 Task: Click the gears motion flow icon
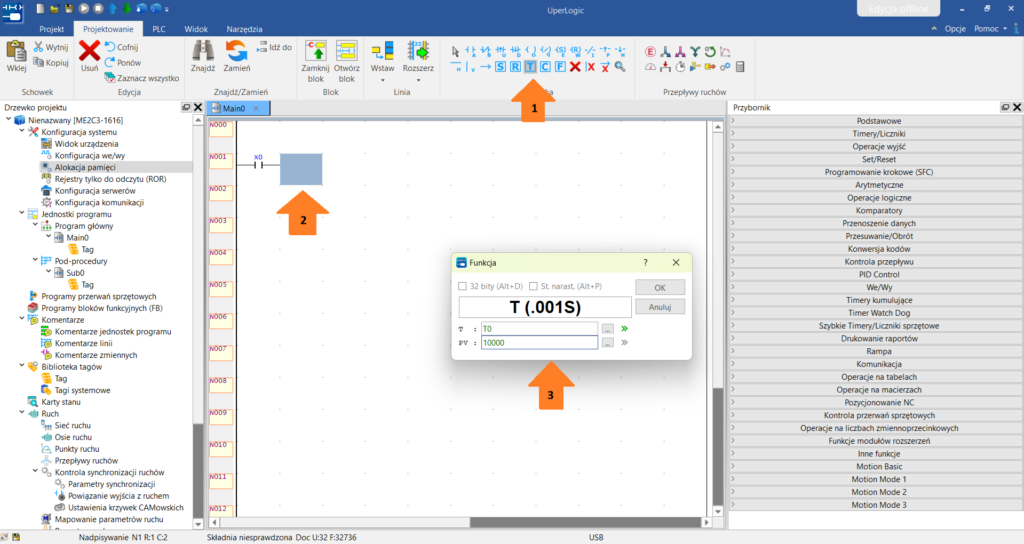point(725,67)
